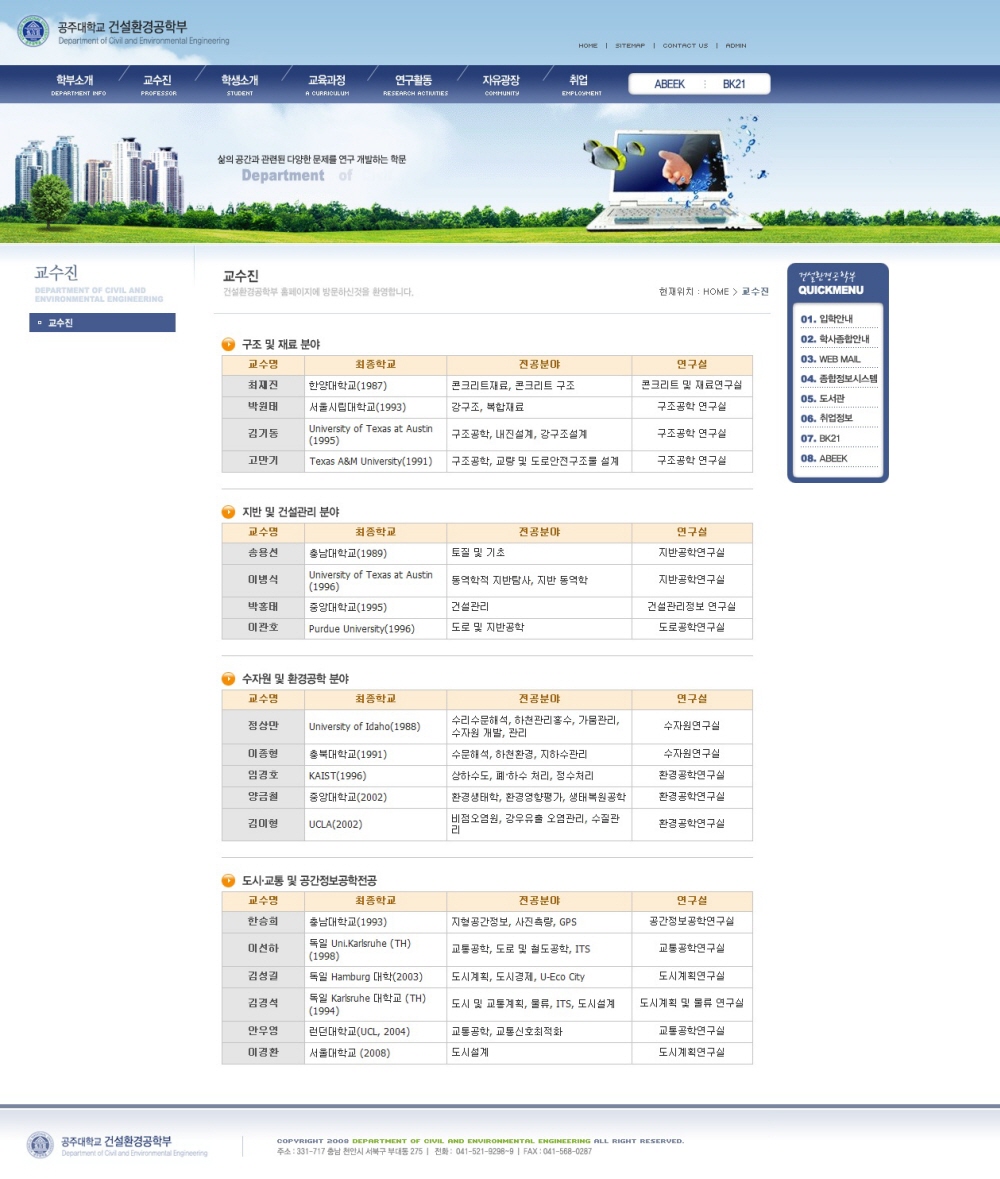Select 자유광장 community menu

click(501, 84)
